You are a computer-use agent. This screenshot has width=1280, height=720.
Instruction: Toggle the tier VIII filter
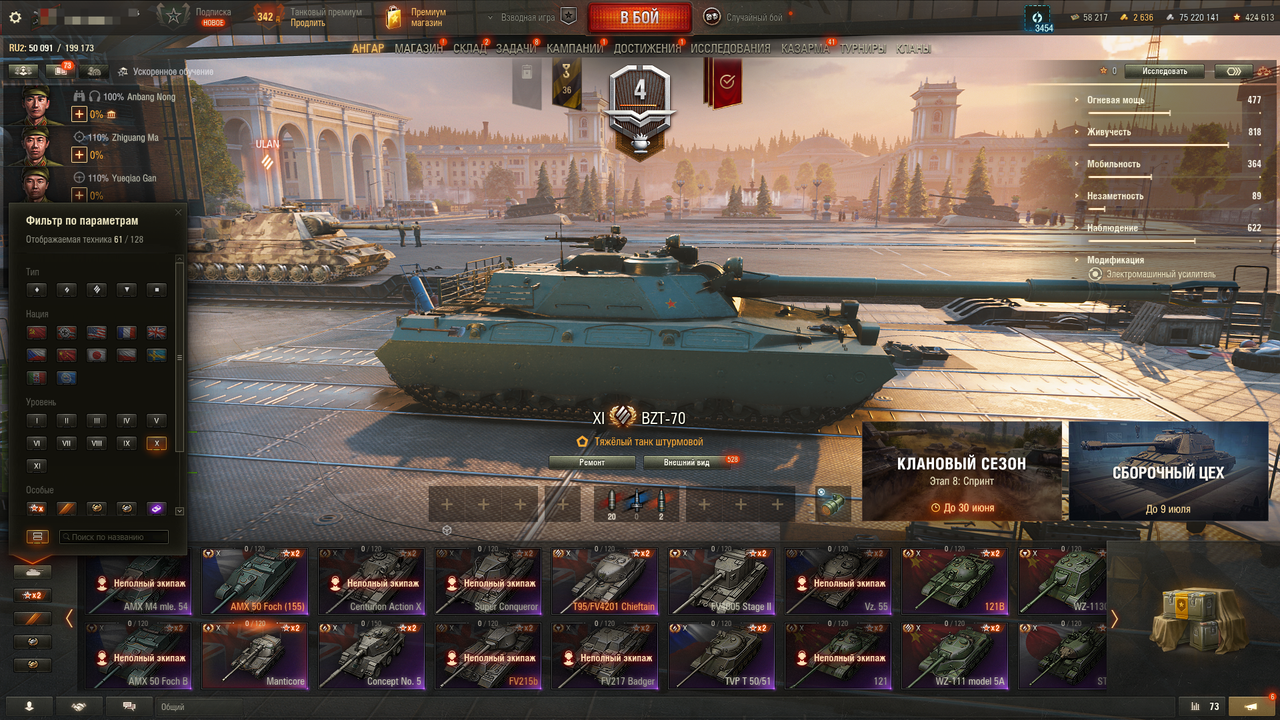97,443
